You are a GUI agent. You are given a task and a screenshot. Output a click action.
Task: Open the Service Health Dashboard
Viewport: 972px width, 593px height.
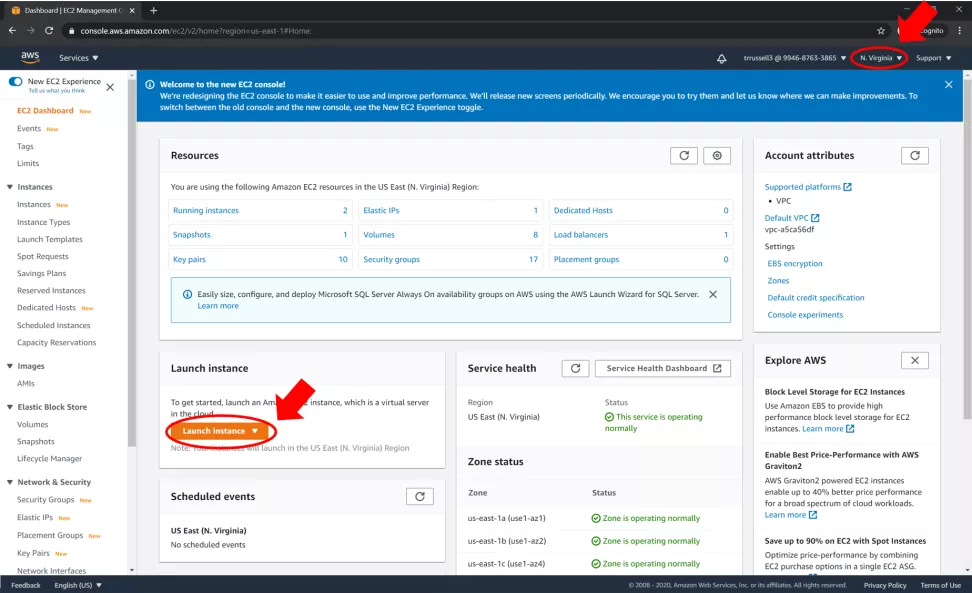[663, 368]
